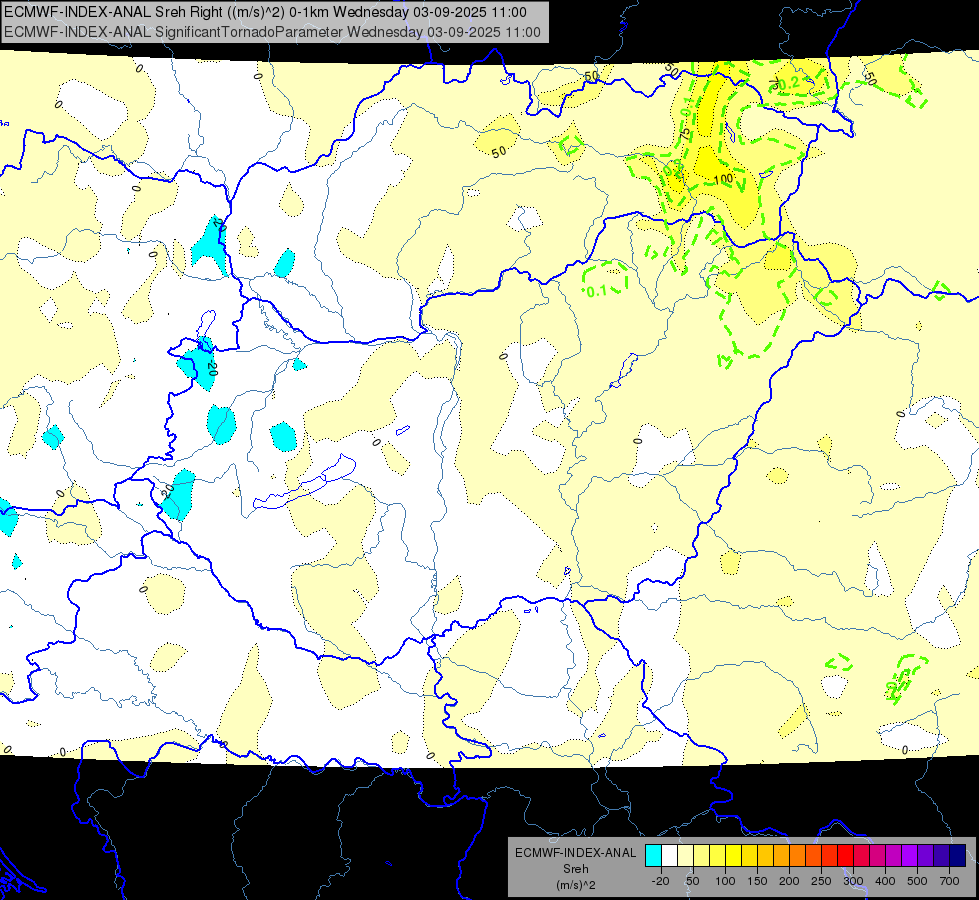Click the legend scale value 300
This screenshot has height=900, width=979.
(x=853, y=881)
